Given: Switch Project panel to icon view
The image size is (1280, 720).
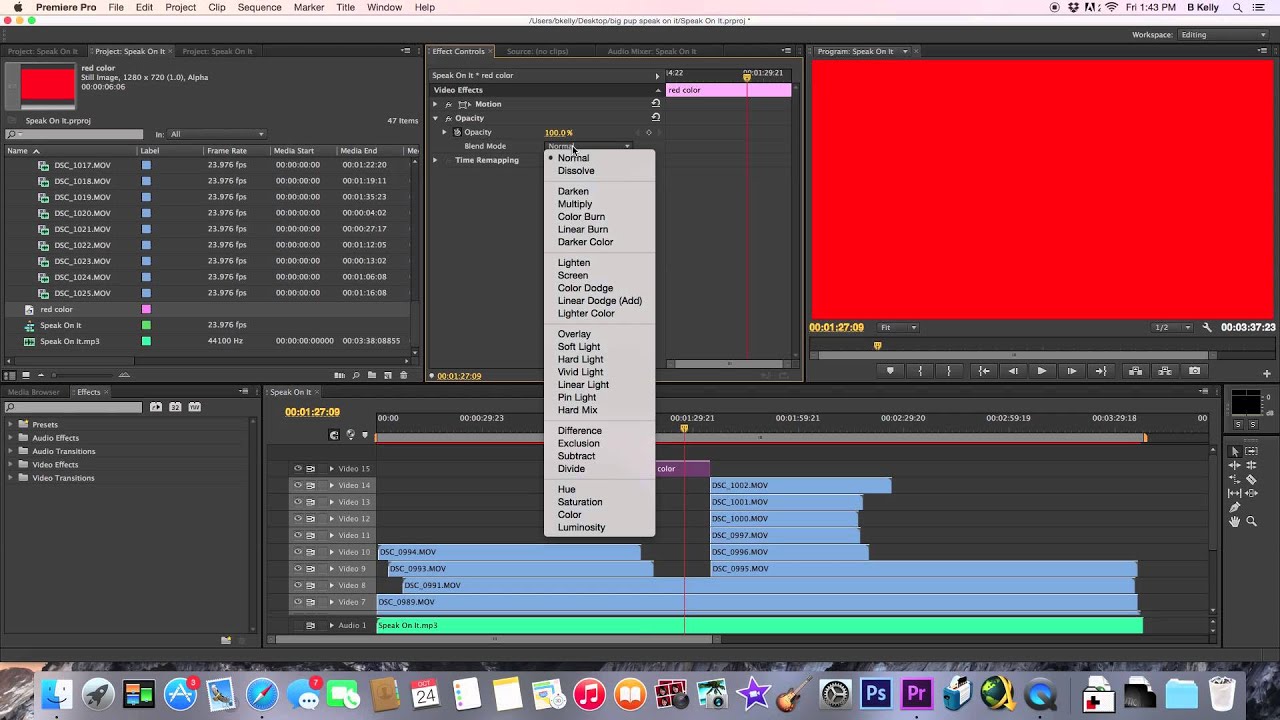Looking at the screenshot, I should pyautogui.click(x=26, y=375).
